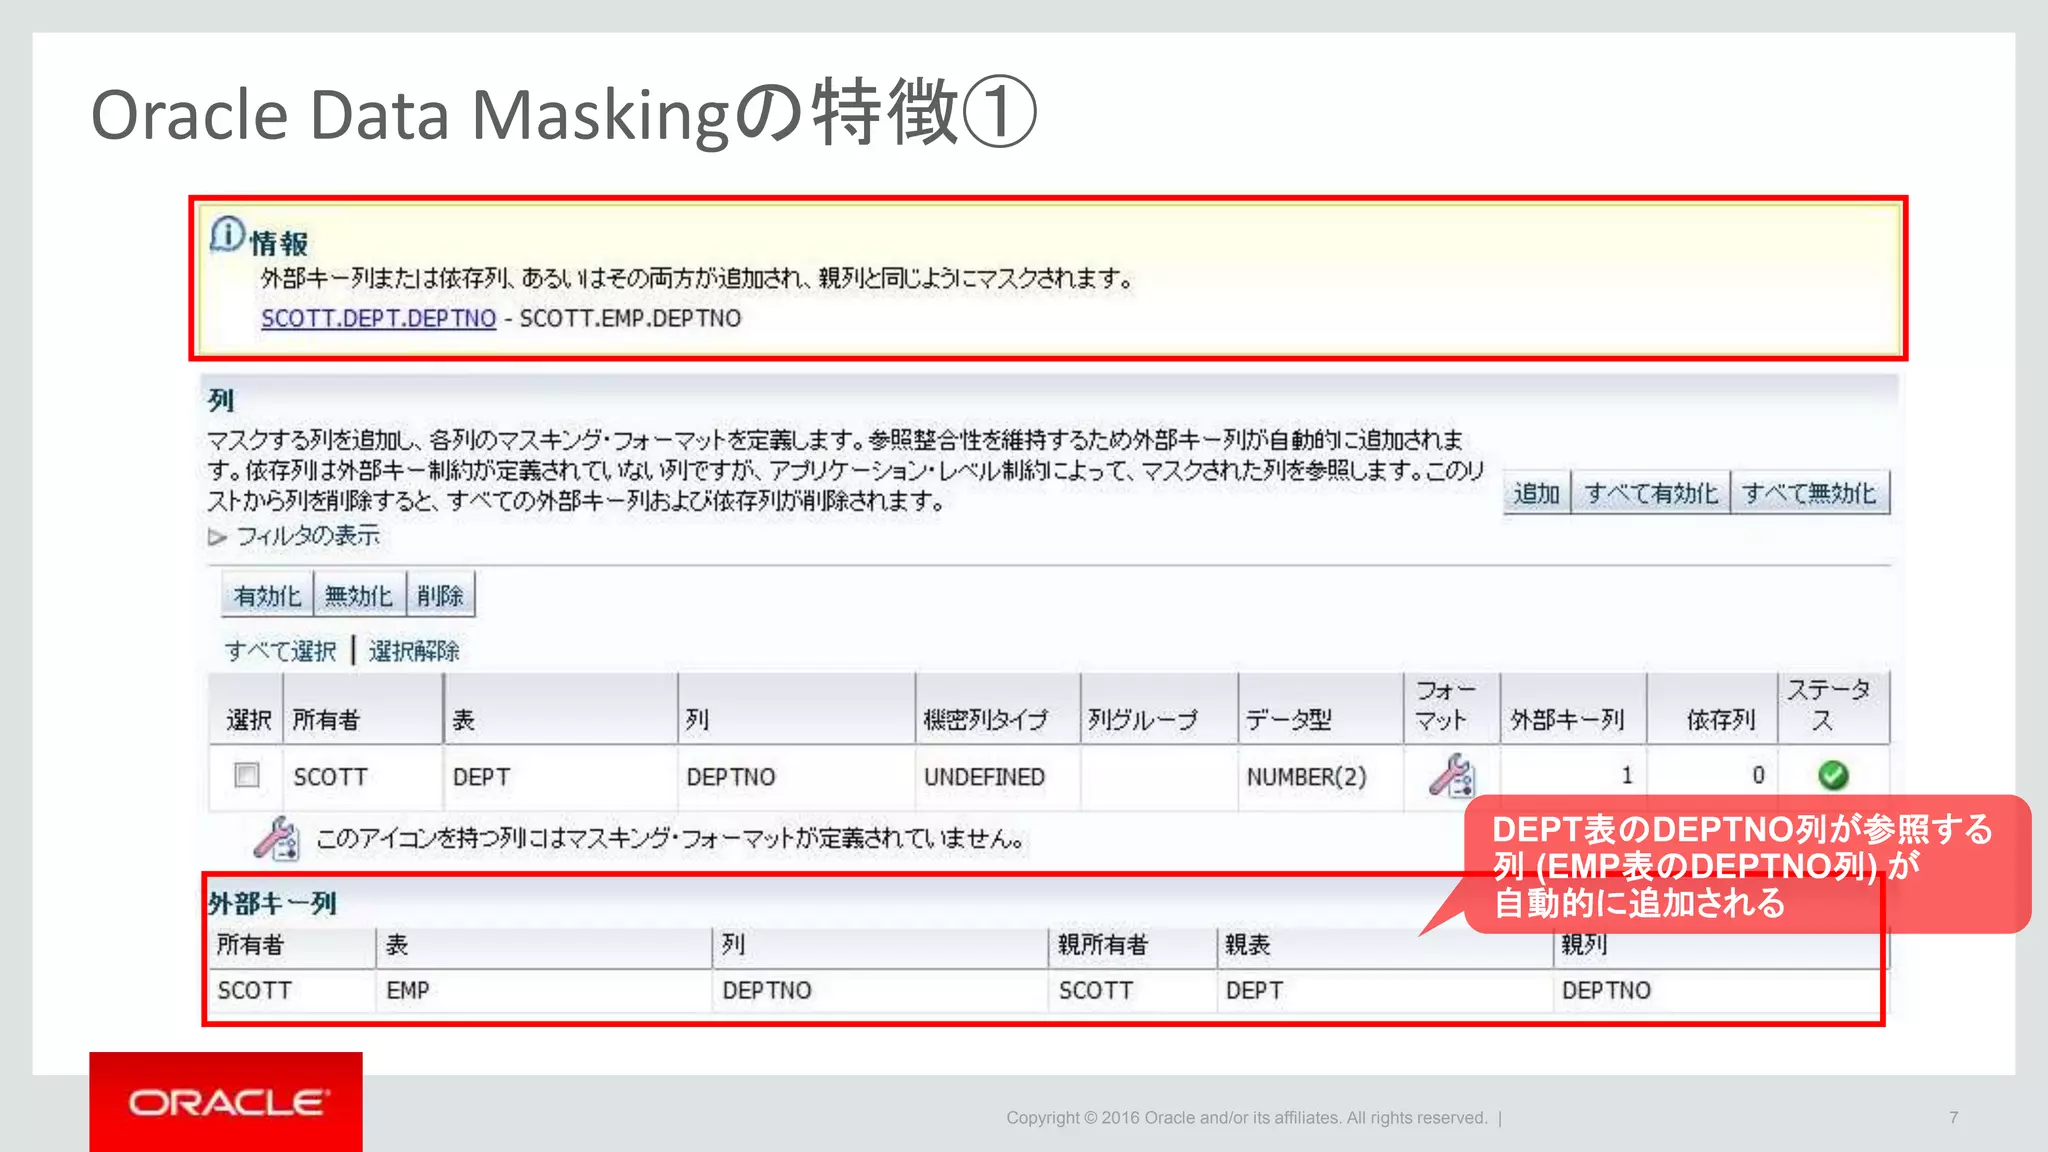
Task: Click the foreign key count value 1
Action: (x=1627, y=775)
